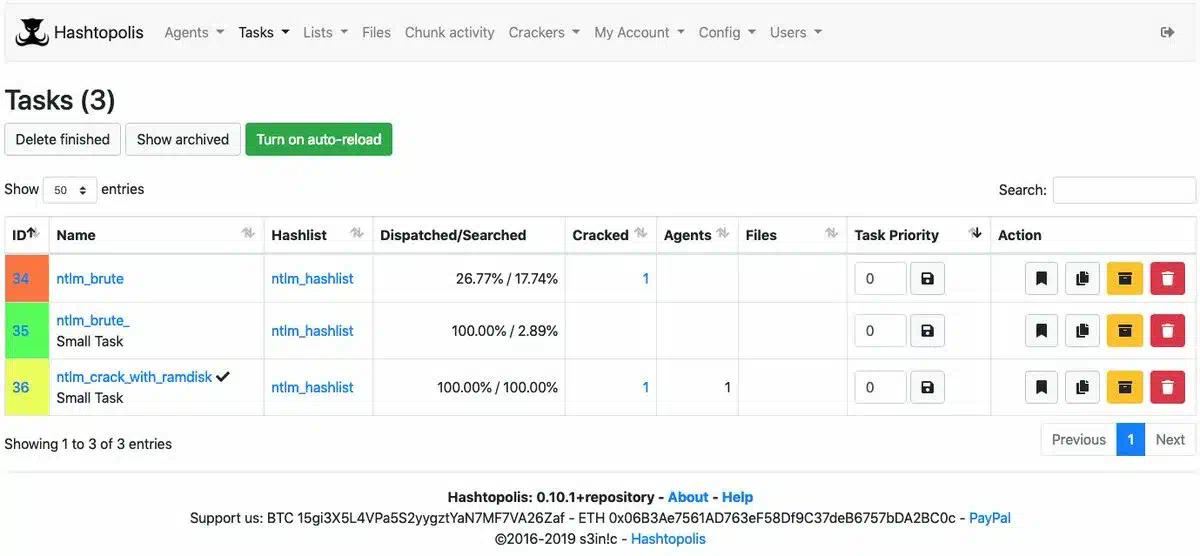Go to Files in navigation bar
This screenshot has width=1200, height=556.
[x=376, y=32]
